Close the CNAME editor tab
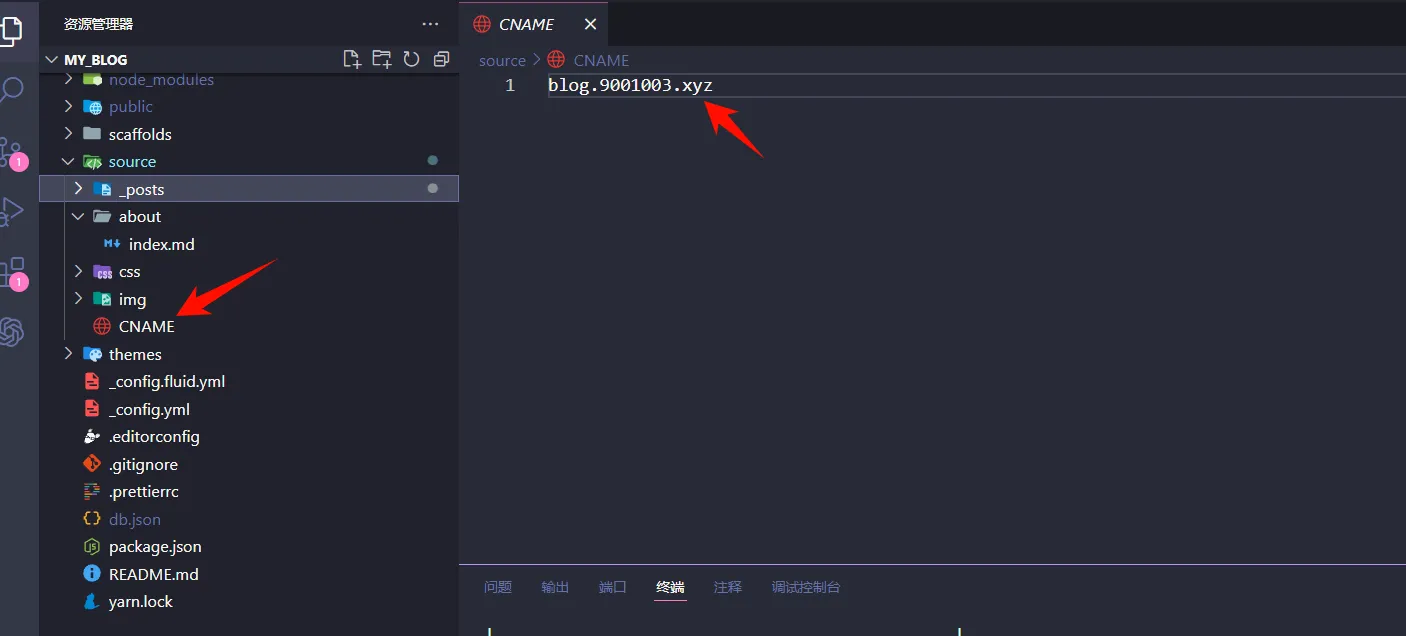 [x=590, y=24]
